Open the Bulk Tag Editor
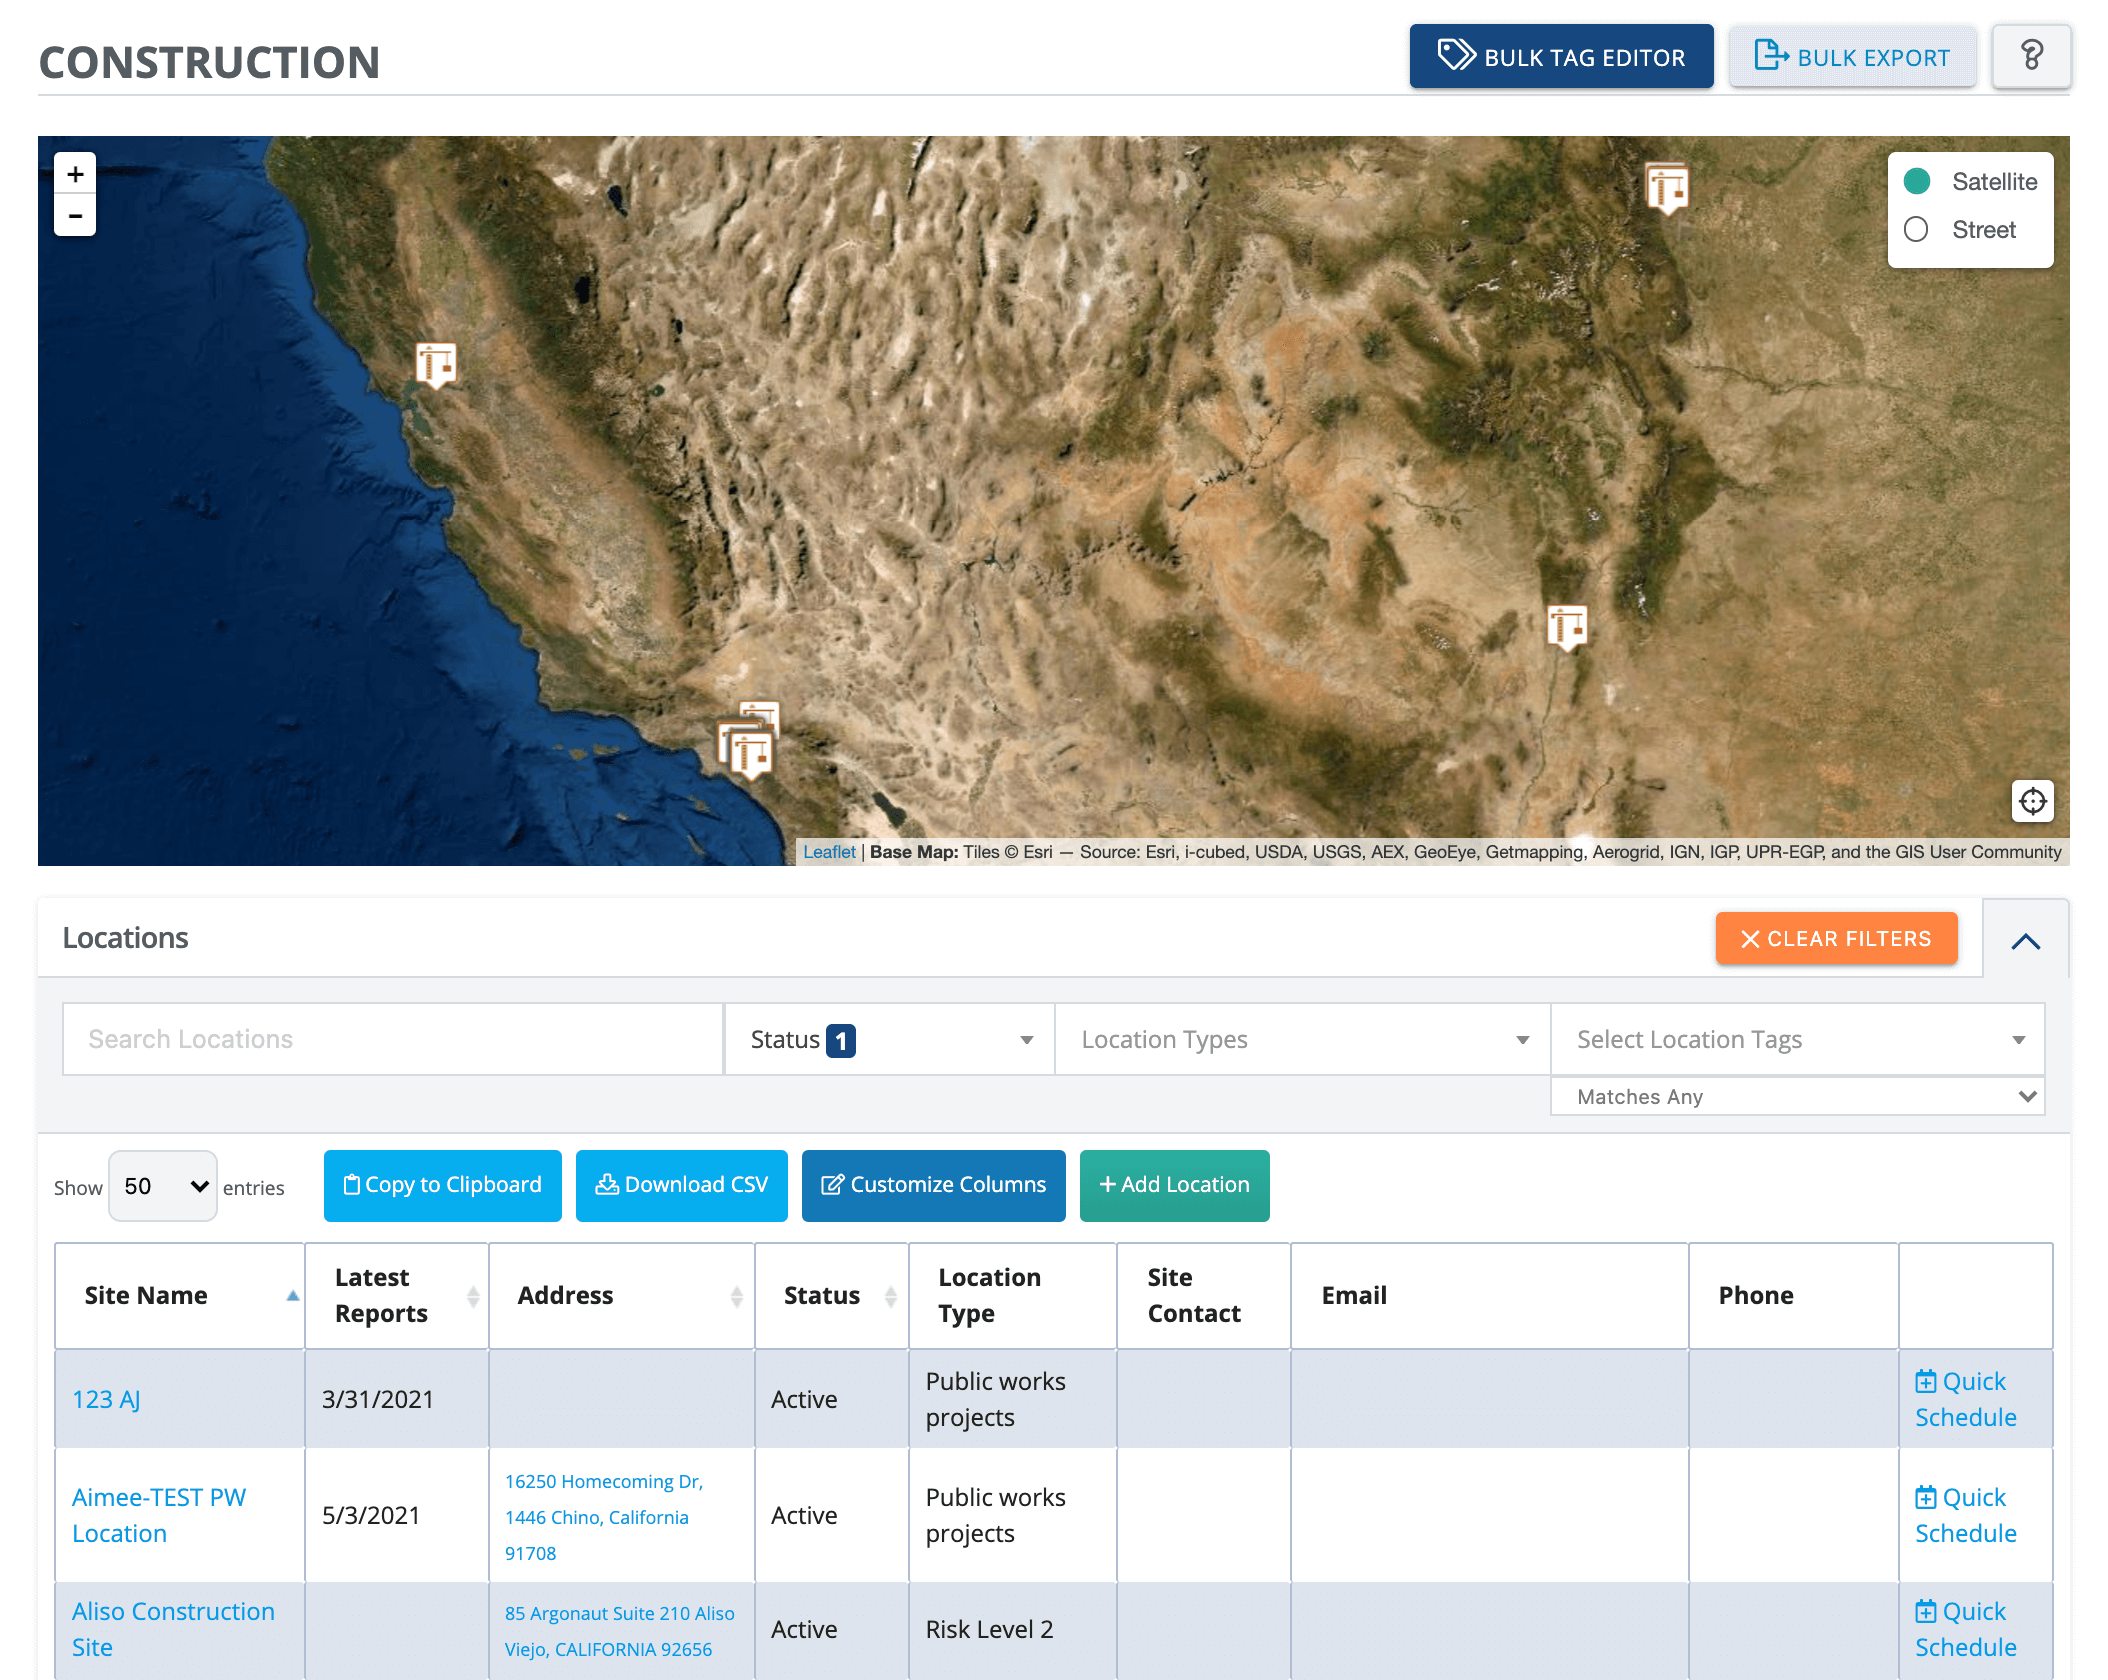This screenshot has height=1680, width=2108. pyautogui.click(x=1561, y=57)
